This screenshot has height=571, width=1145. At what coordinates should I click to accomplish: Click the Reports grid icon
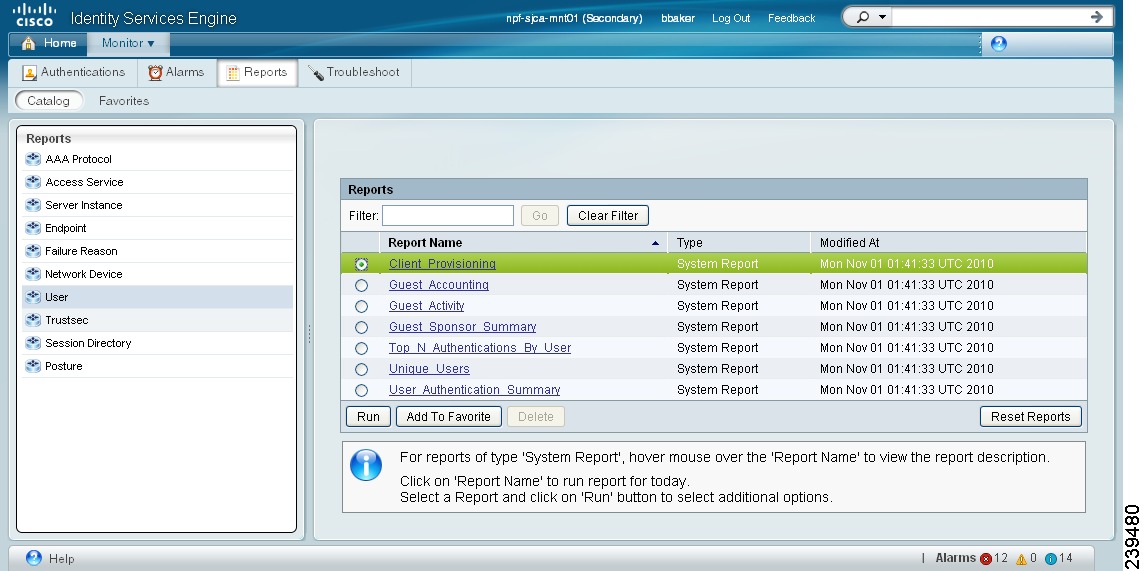232,72
